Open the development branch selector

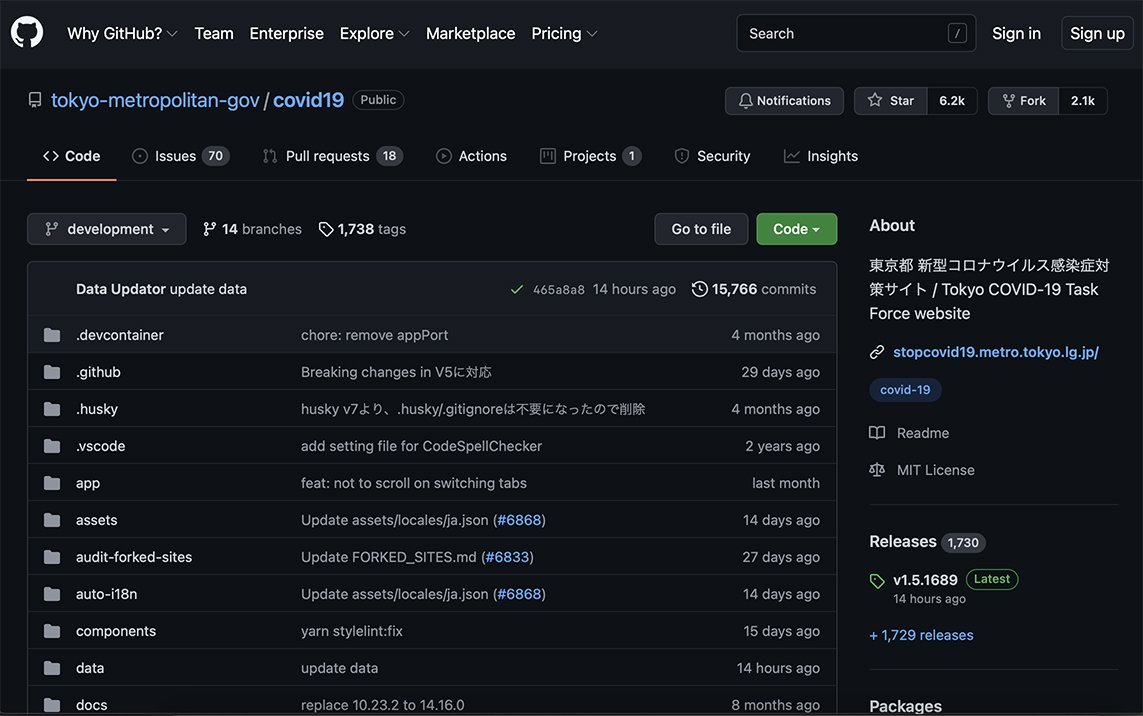point(106,229)
